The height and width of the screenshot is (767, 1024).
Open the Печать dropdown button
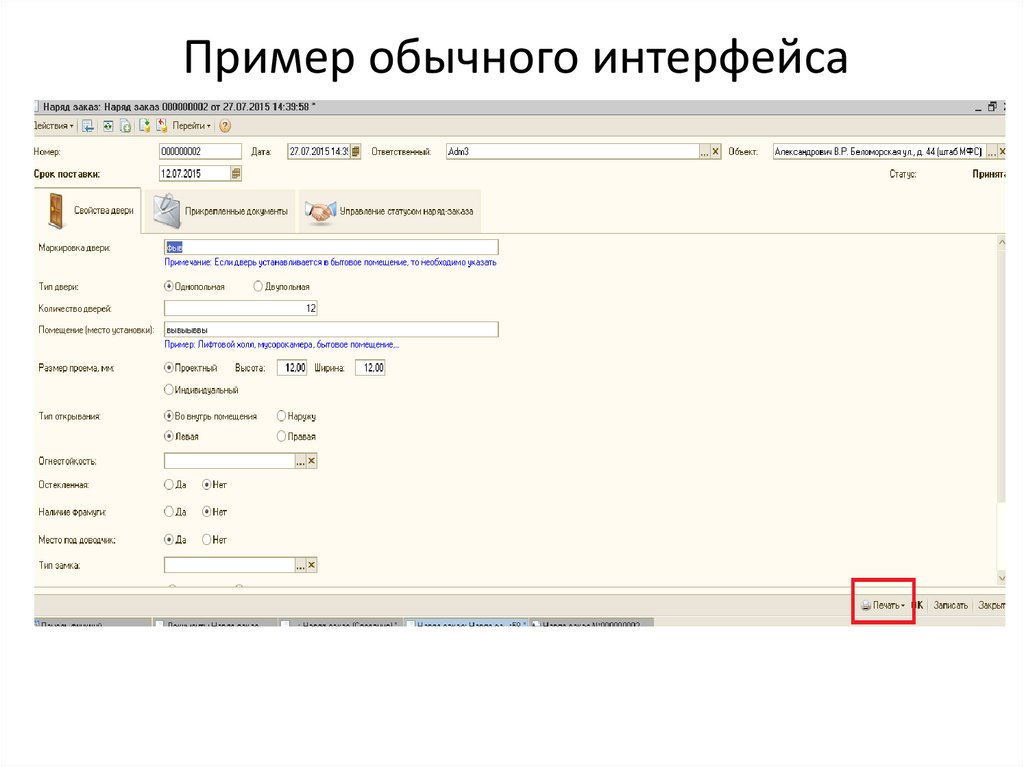[x=883, y=605]
